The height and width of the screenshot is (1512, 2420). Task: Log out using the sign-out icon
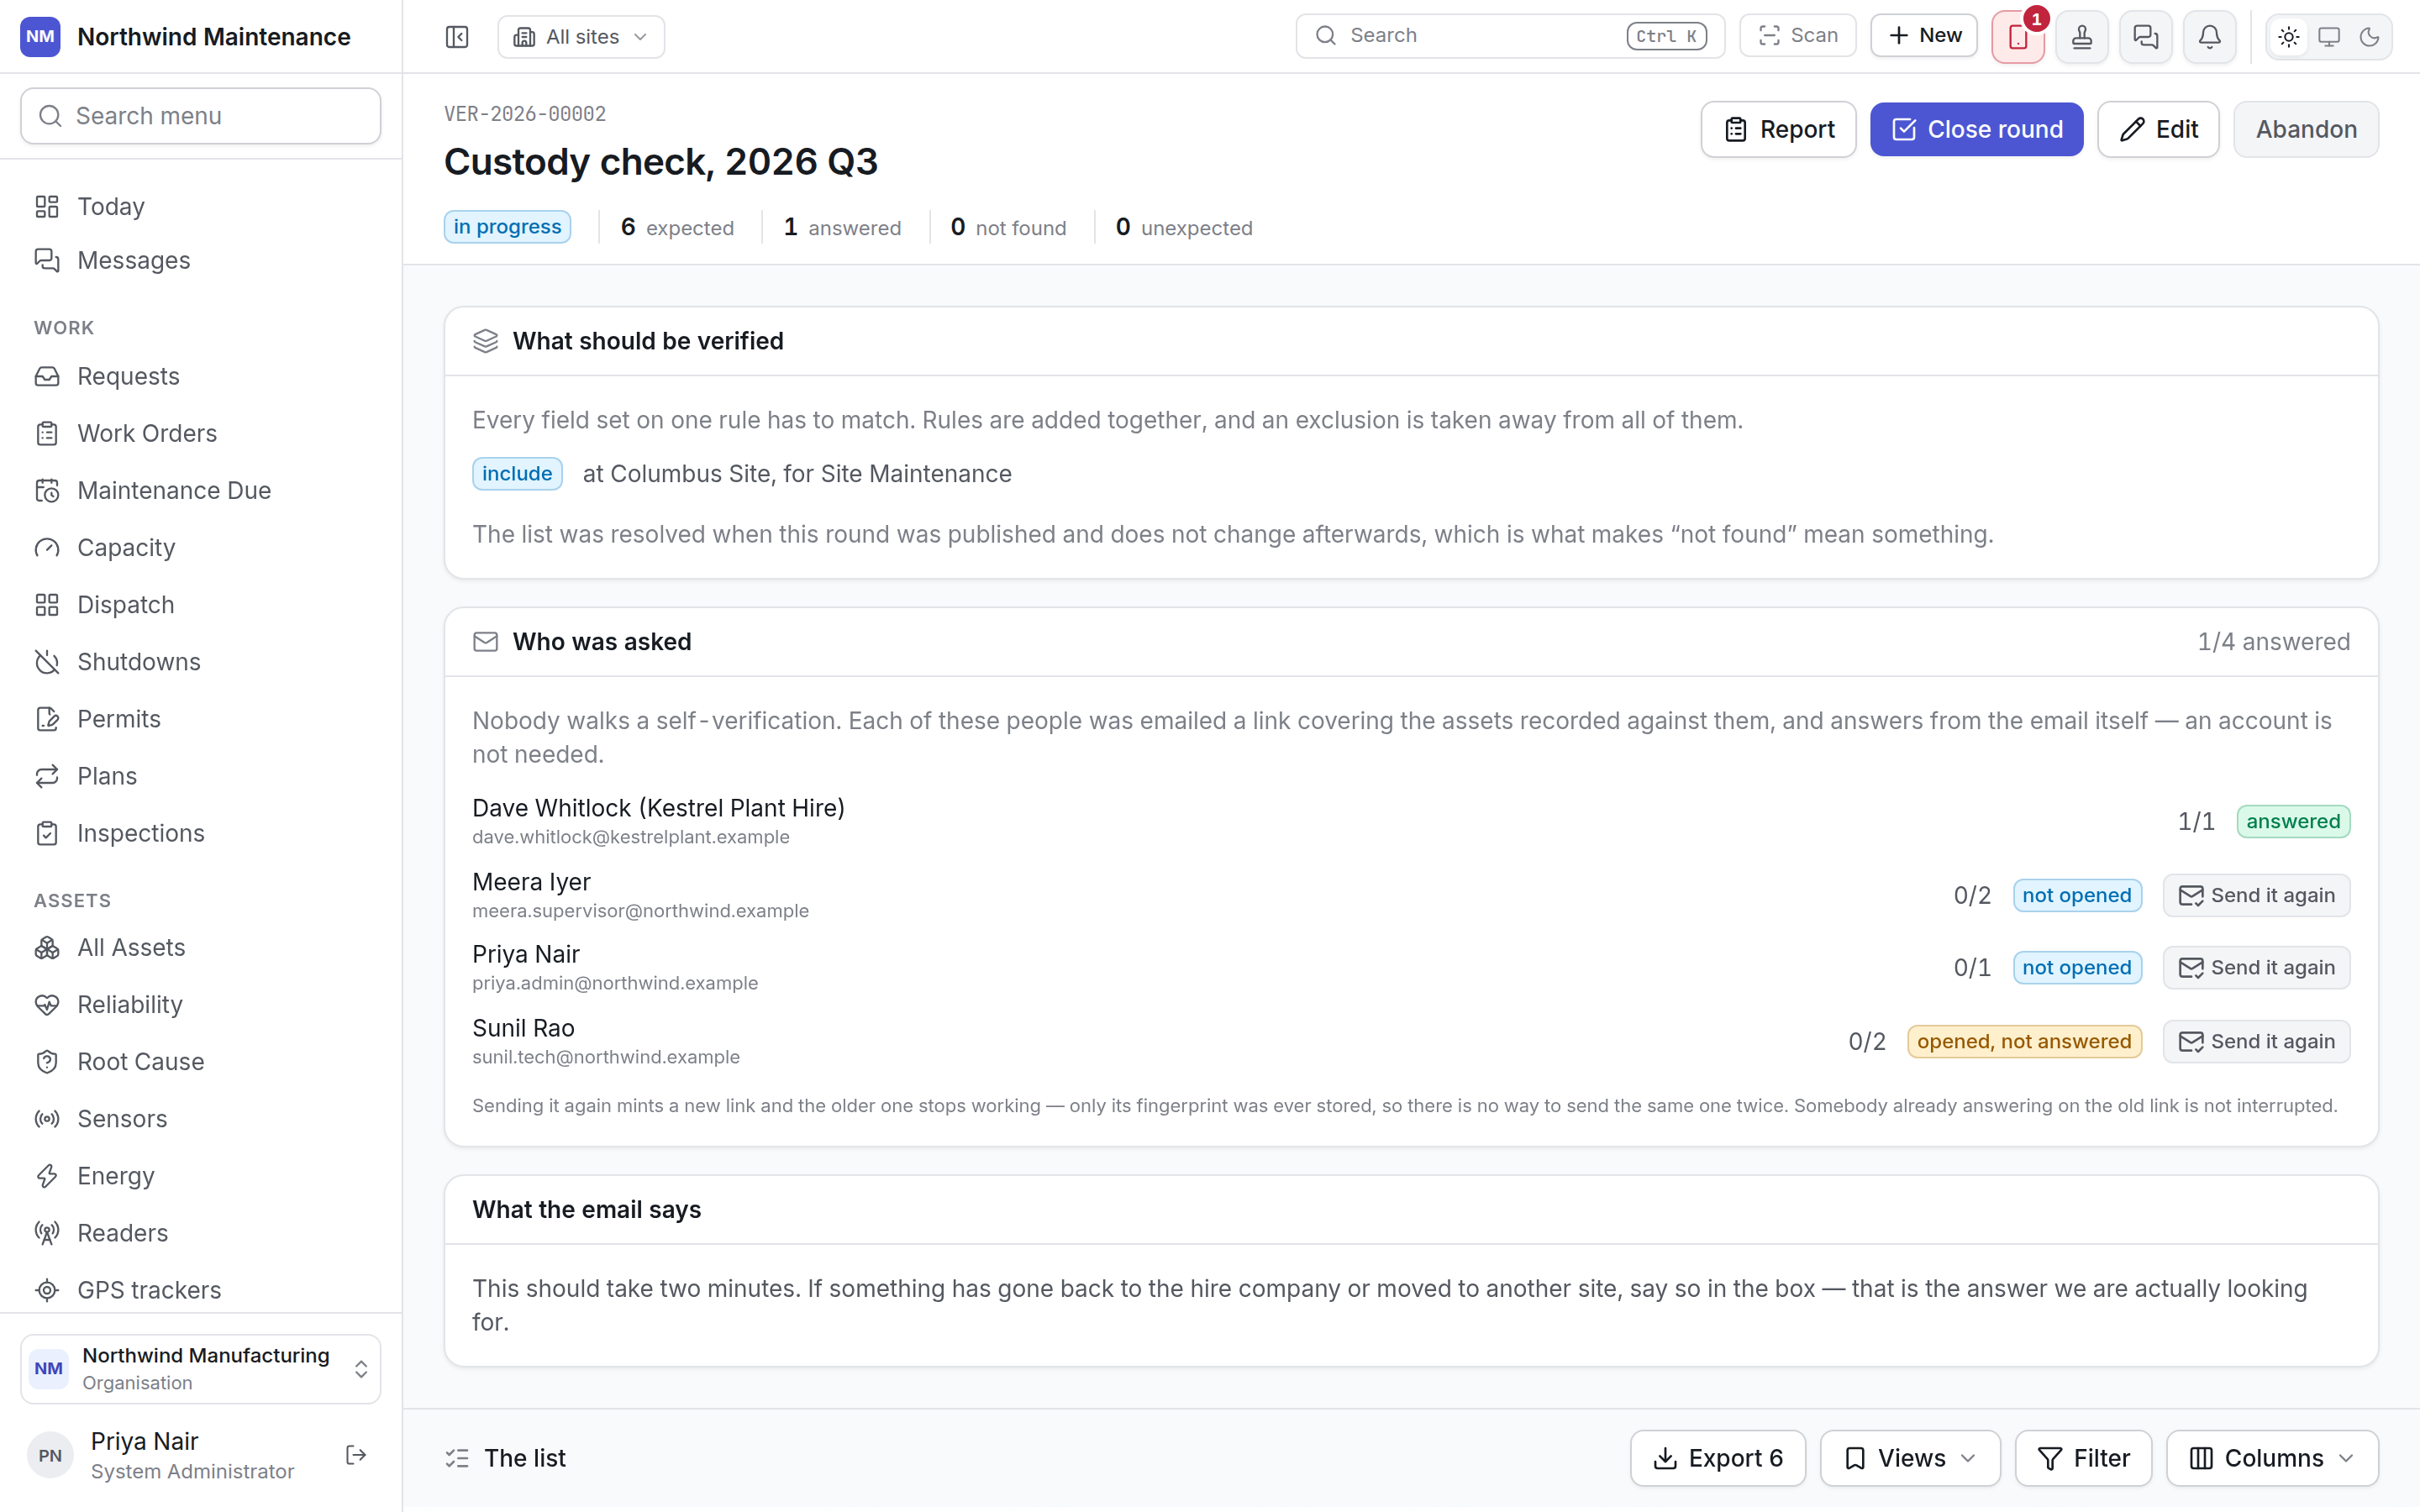coord(356,1455)
